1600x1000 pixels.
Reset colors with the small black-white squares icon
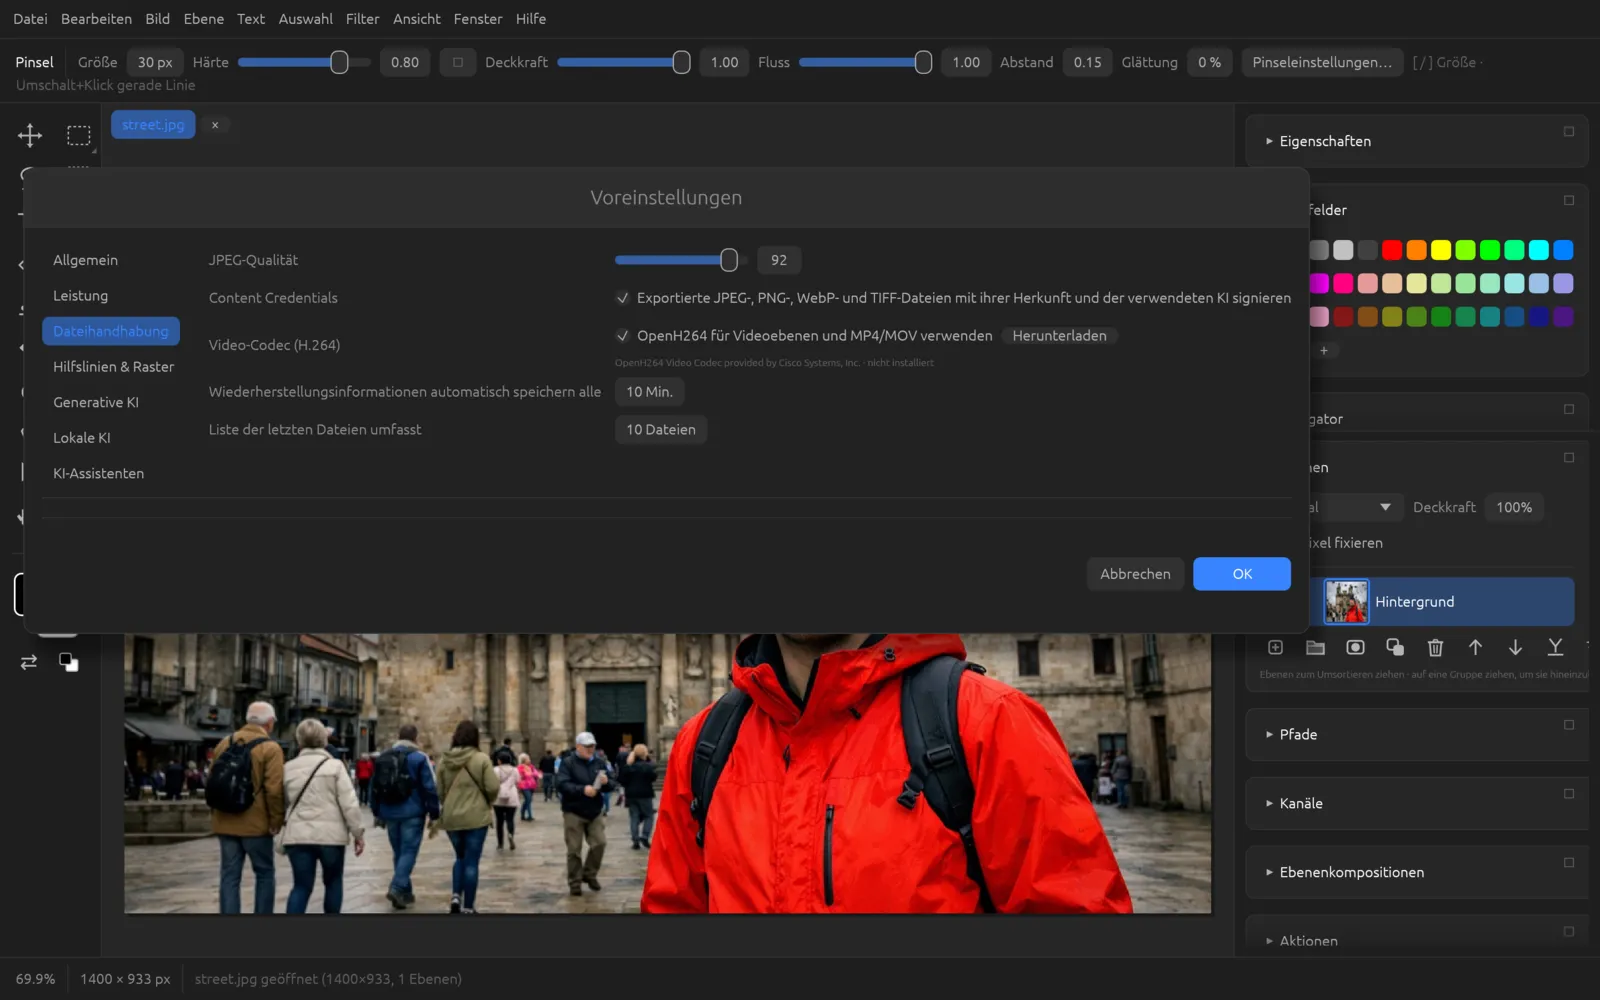69,662
